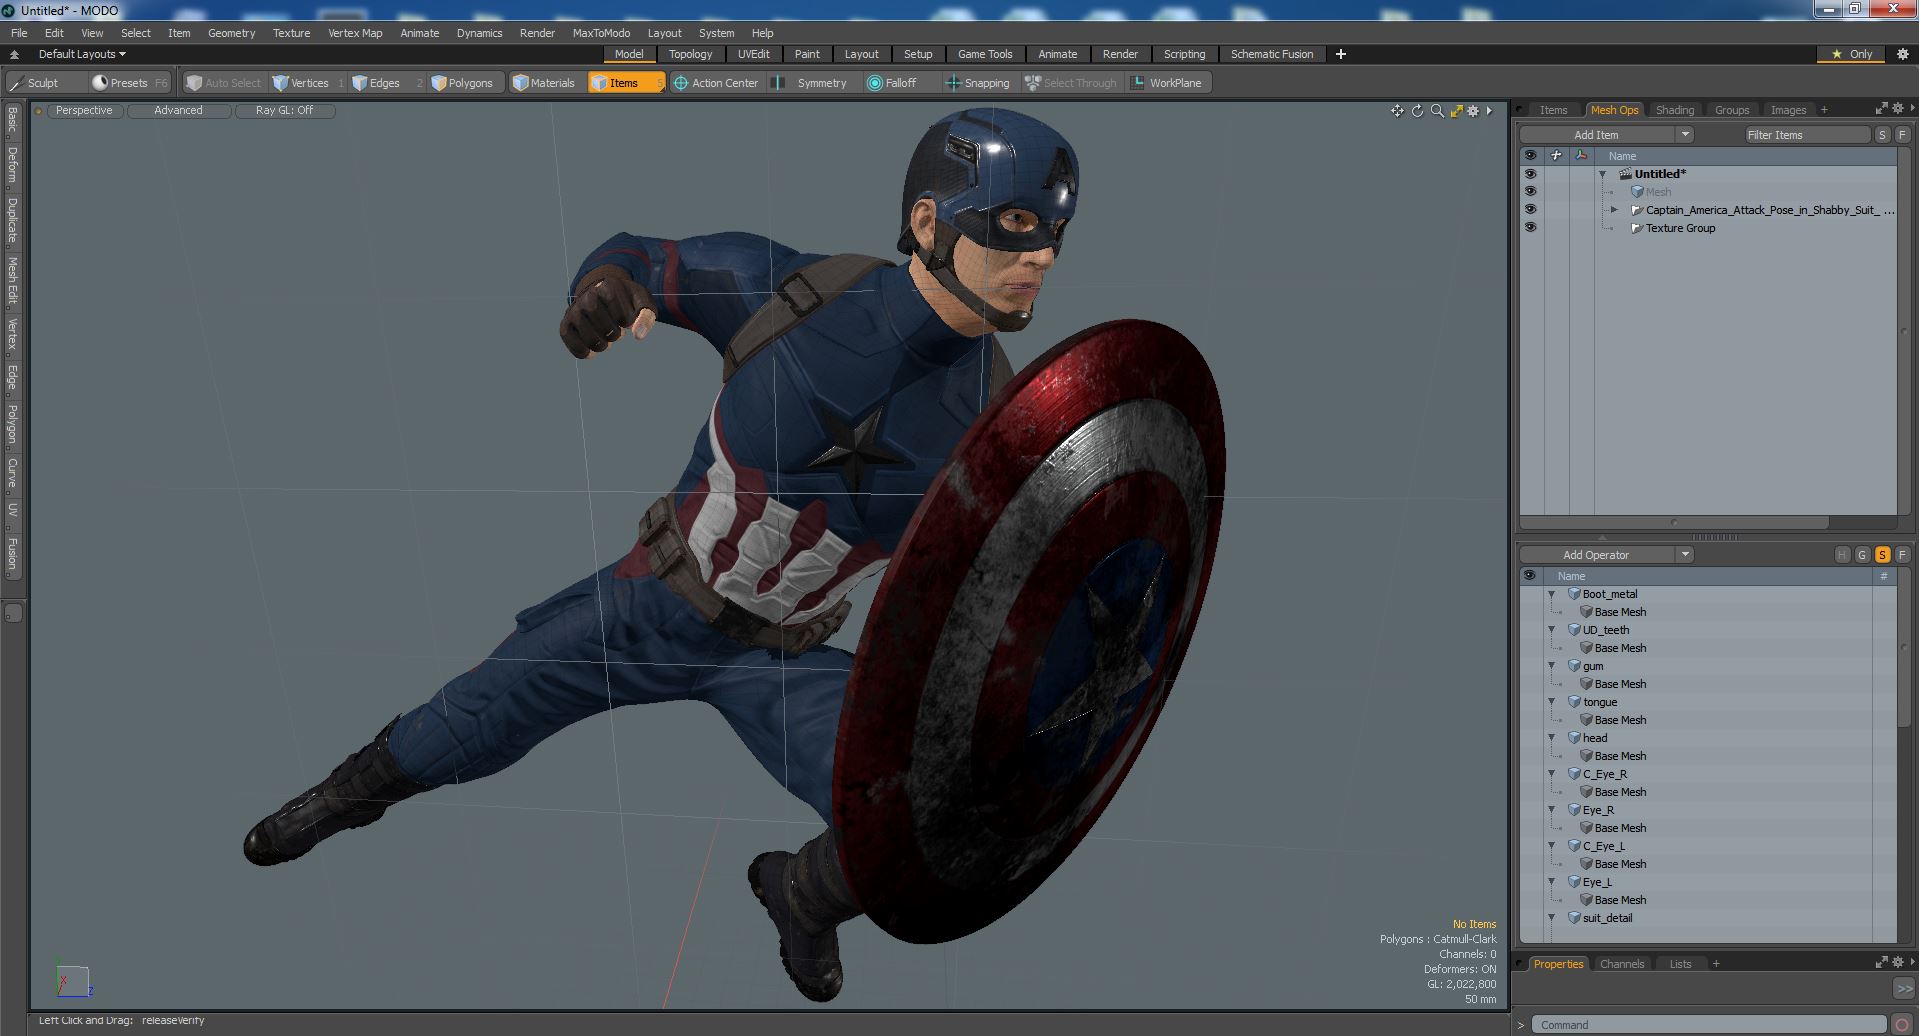Image resolution: width=1919 pixels, height=1036 pixels.
Task: Open the WorkPlane menu
Action: (1166, 83)
